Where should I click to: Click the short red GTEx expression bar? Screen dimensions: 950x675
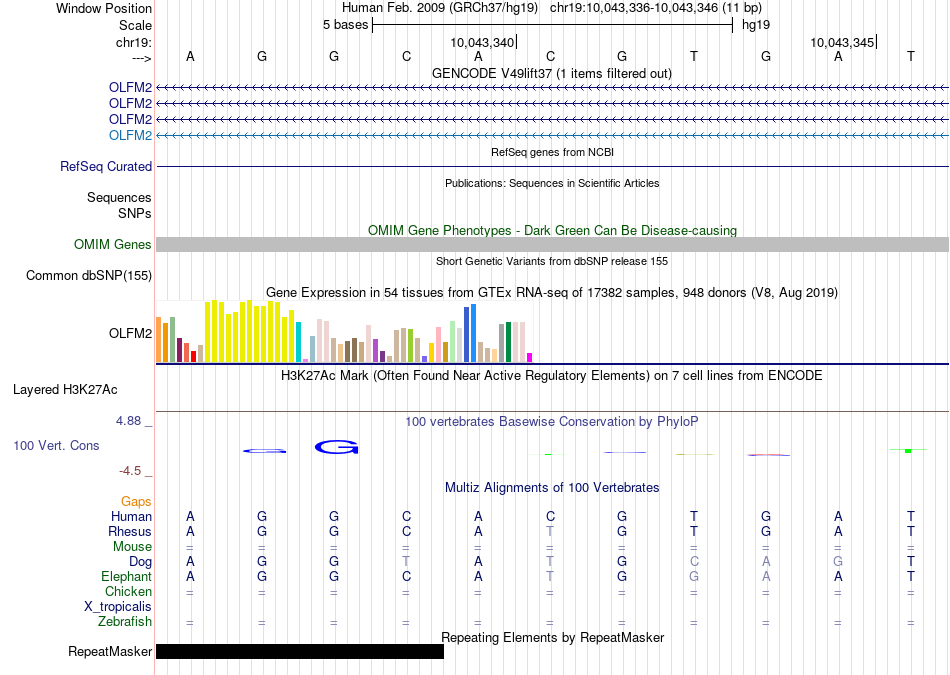pos(193,357)
